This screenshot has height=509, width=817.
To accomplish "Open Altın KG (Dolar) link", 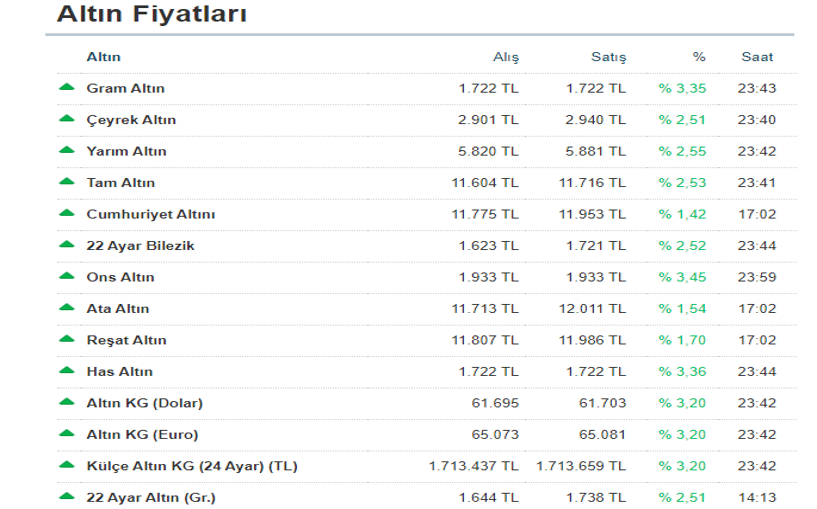I will click(x=144, y=403).
